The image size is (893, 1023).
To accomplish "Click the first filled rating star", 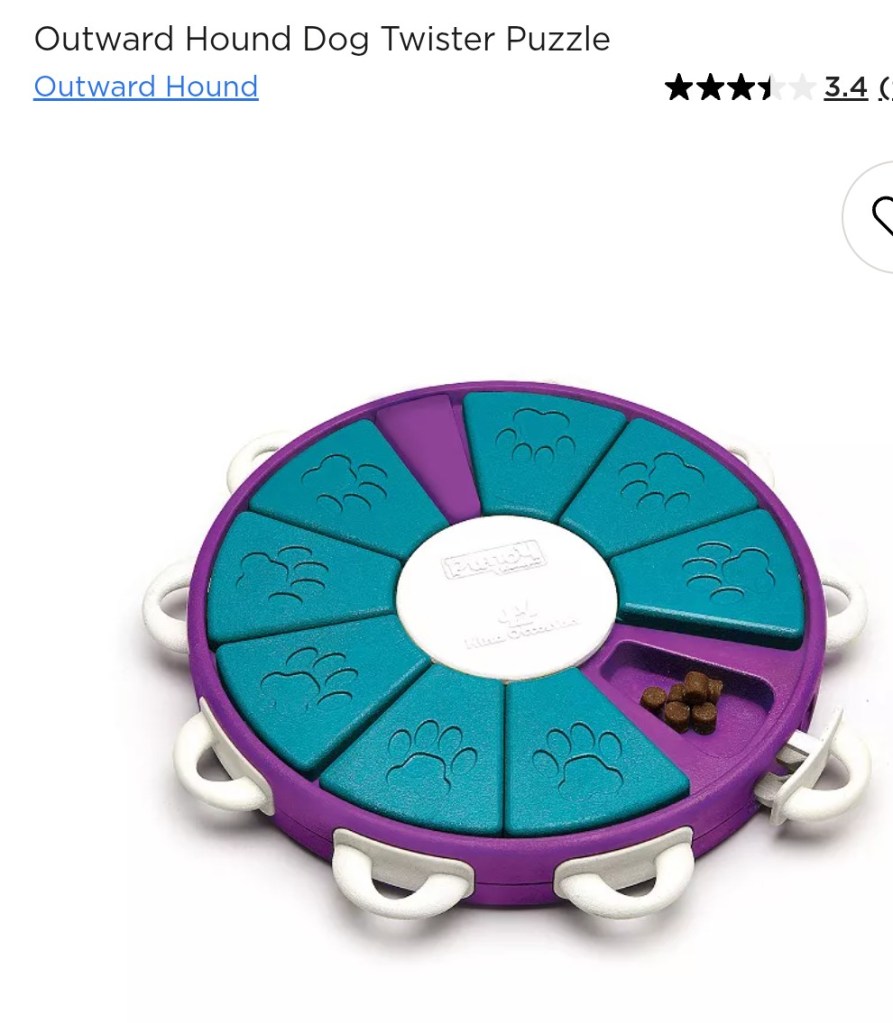I will pyautogui.click(x=679, y=87).
